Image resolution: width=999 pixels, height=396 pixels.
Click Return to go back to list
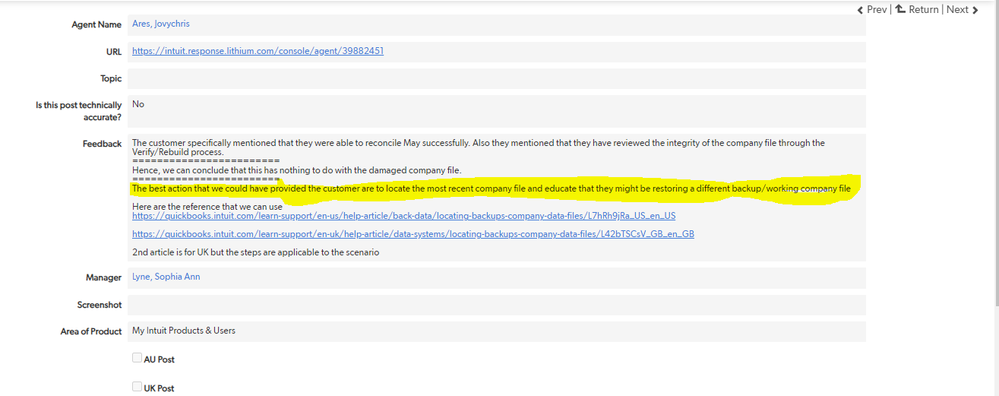(x=923, y=10)
